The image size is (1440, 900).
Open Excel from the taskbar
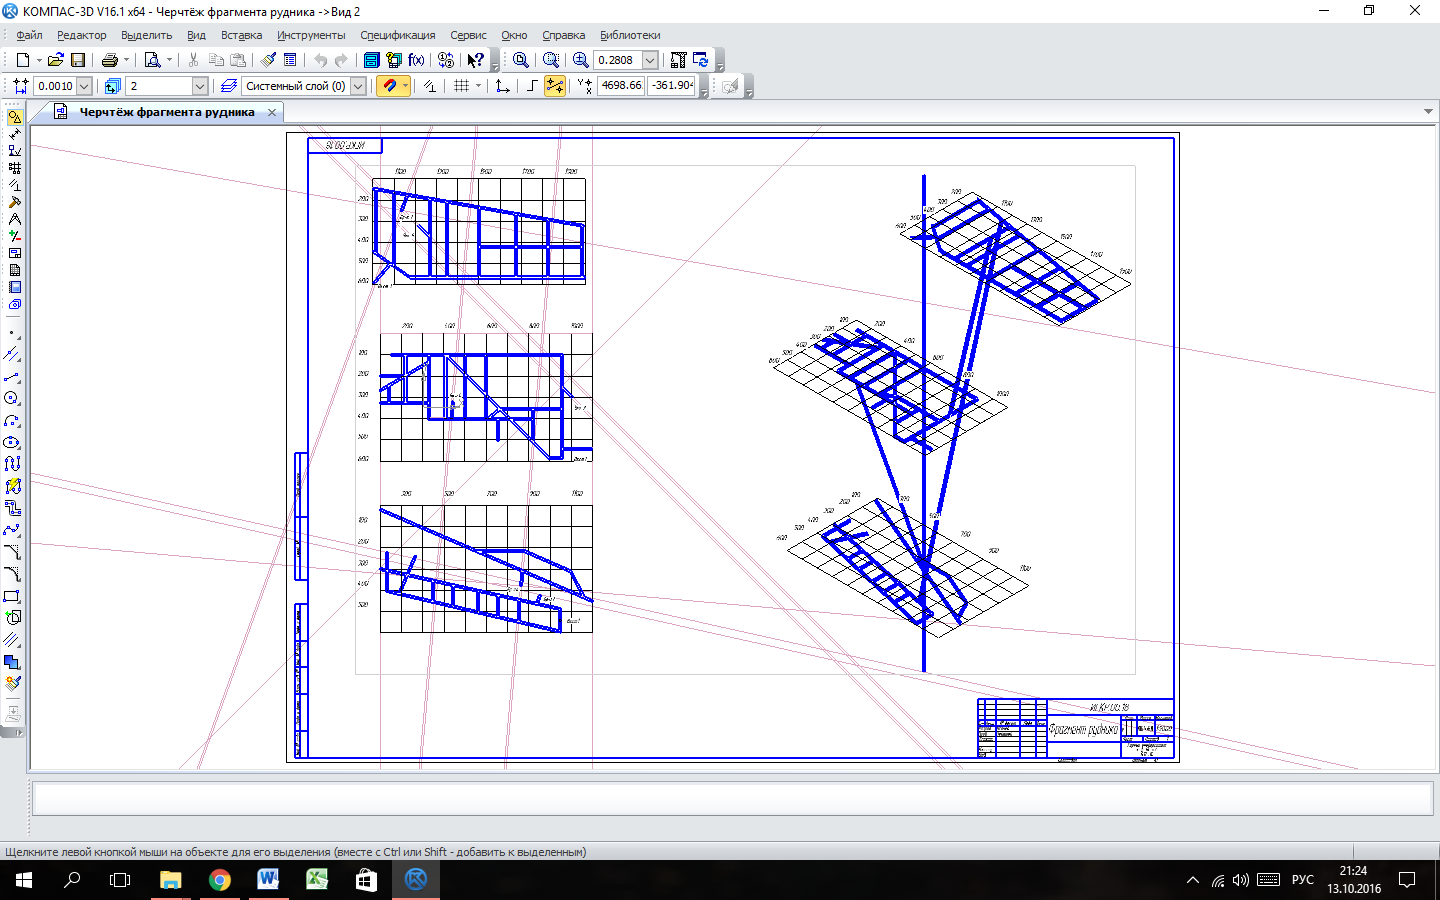point(317,880)
